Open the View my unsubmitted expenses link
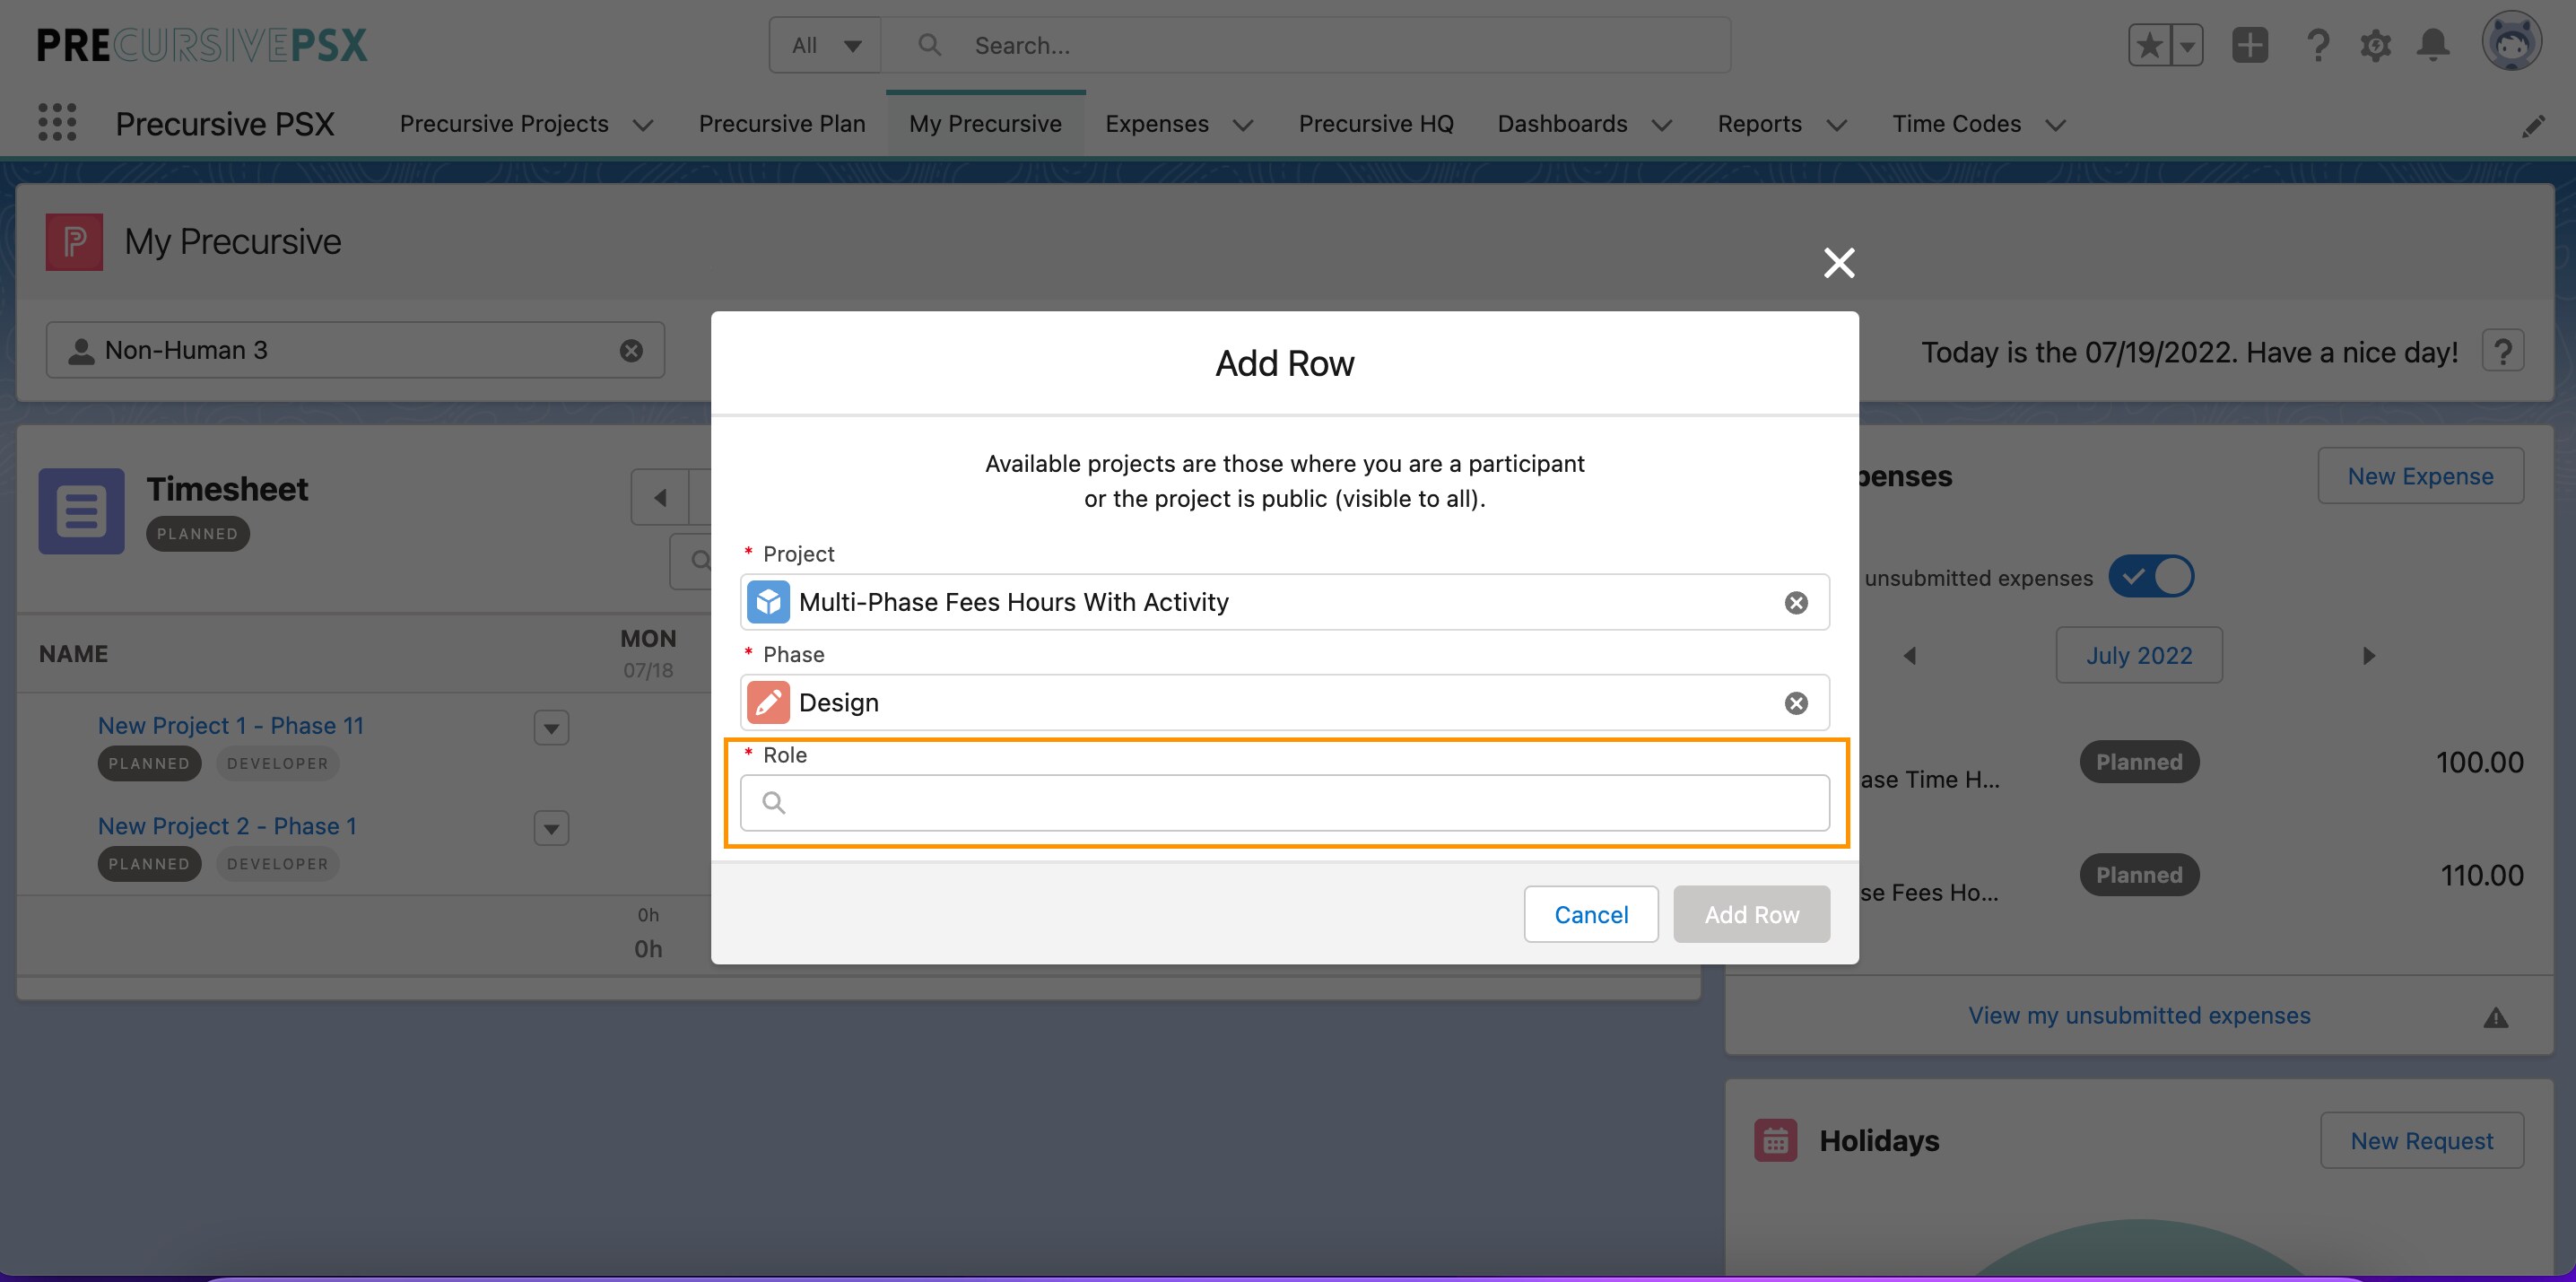Viewport: 2576px width, 1282px height. pyautogui.click(x=2140, y=1015)
